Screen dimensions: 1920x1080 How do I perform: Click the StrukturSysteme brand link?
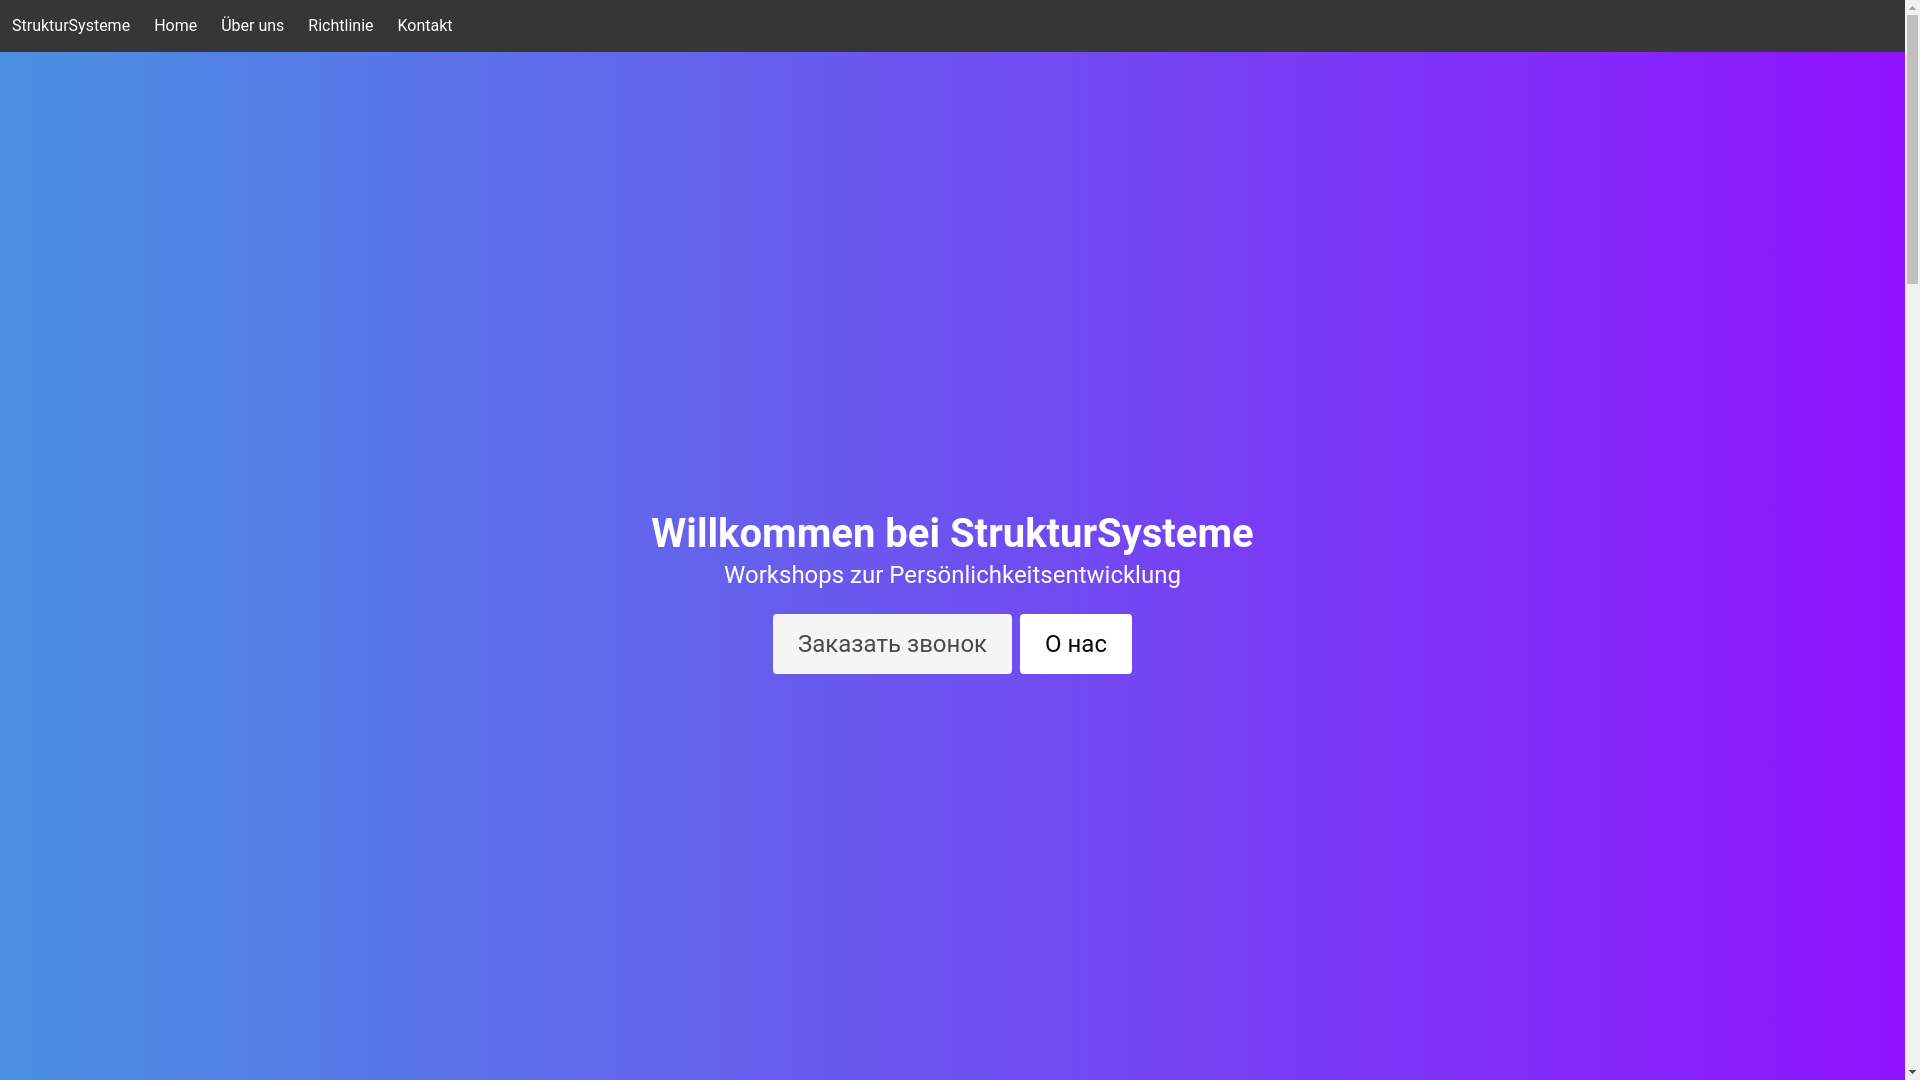(x=71, y=26)
